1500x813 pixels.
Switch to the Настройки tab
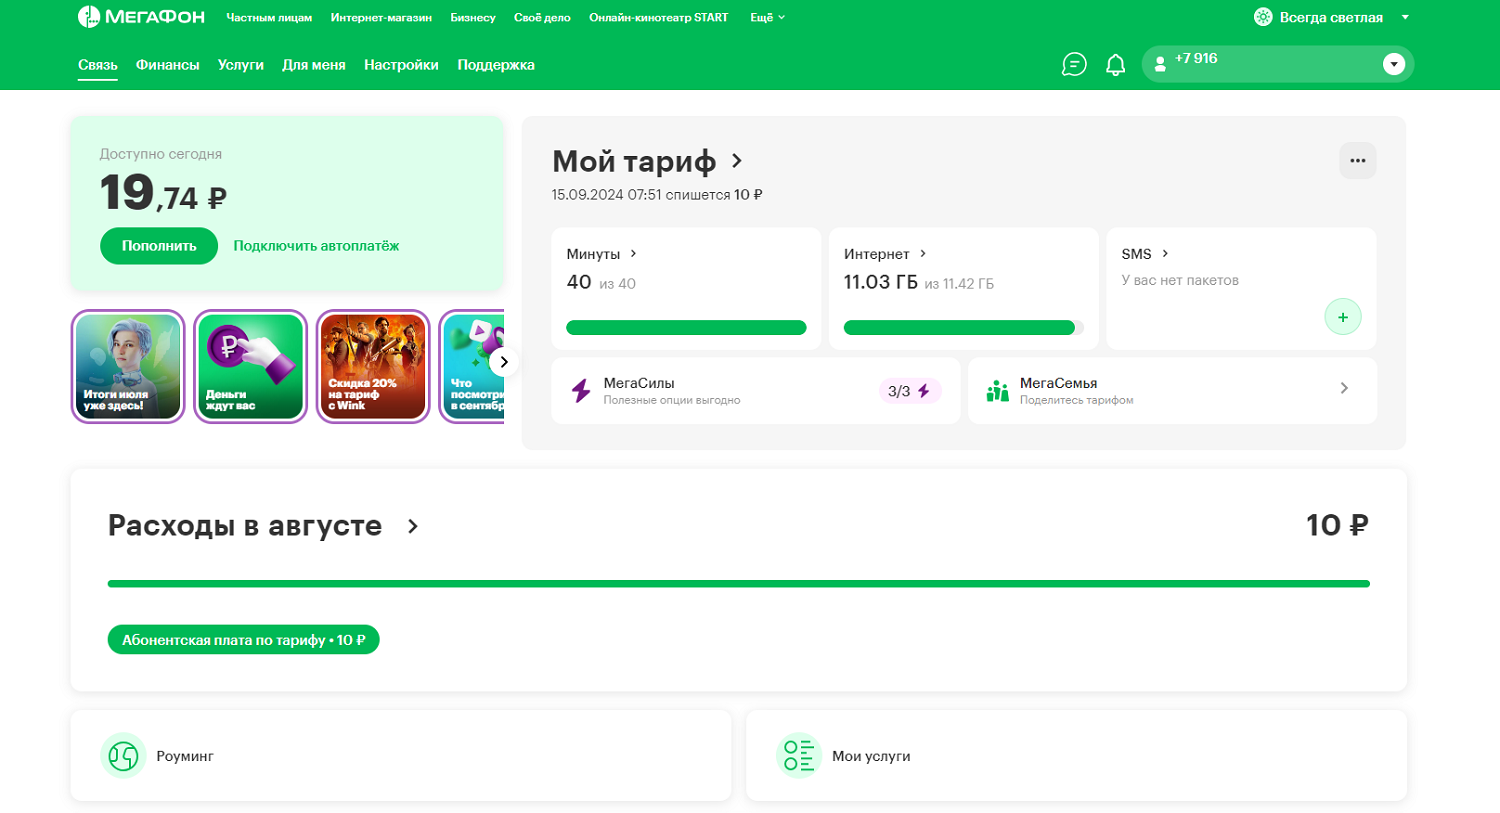coord(401,65)
